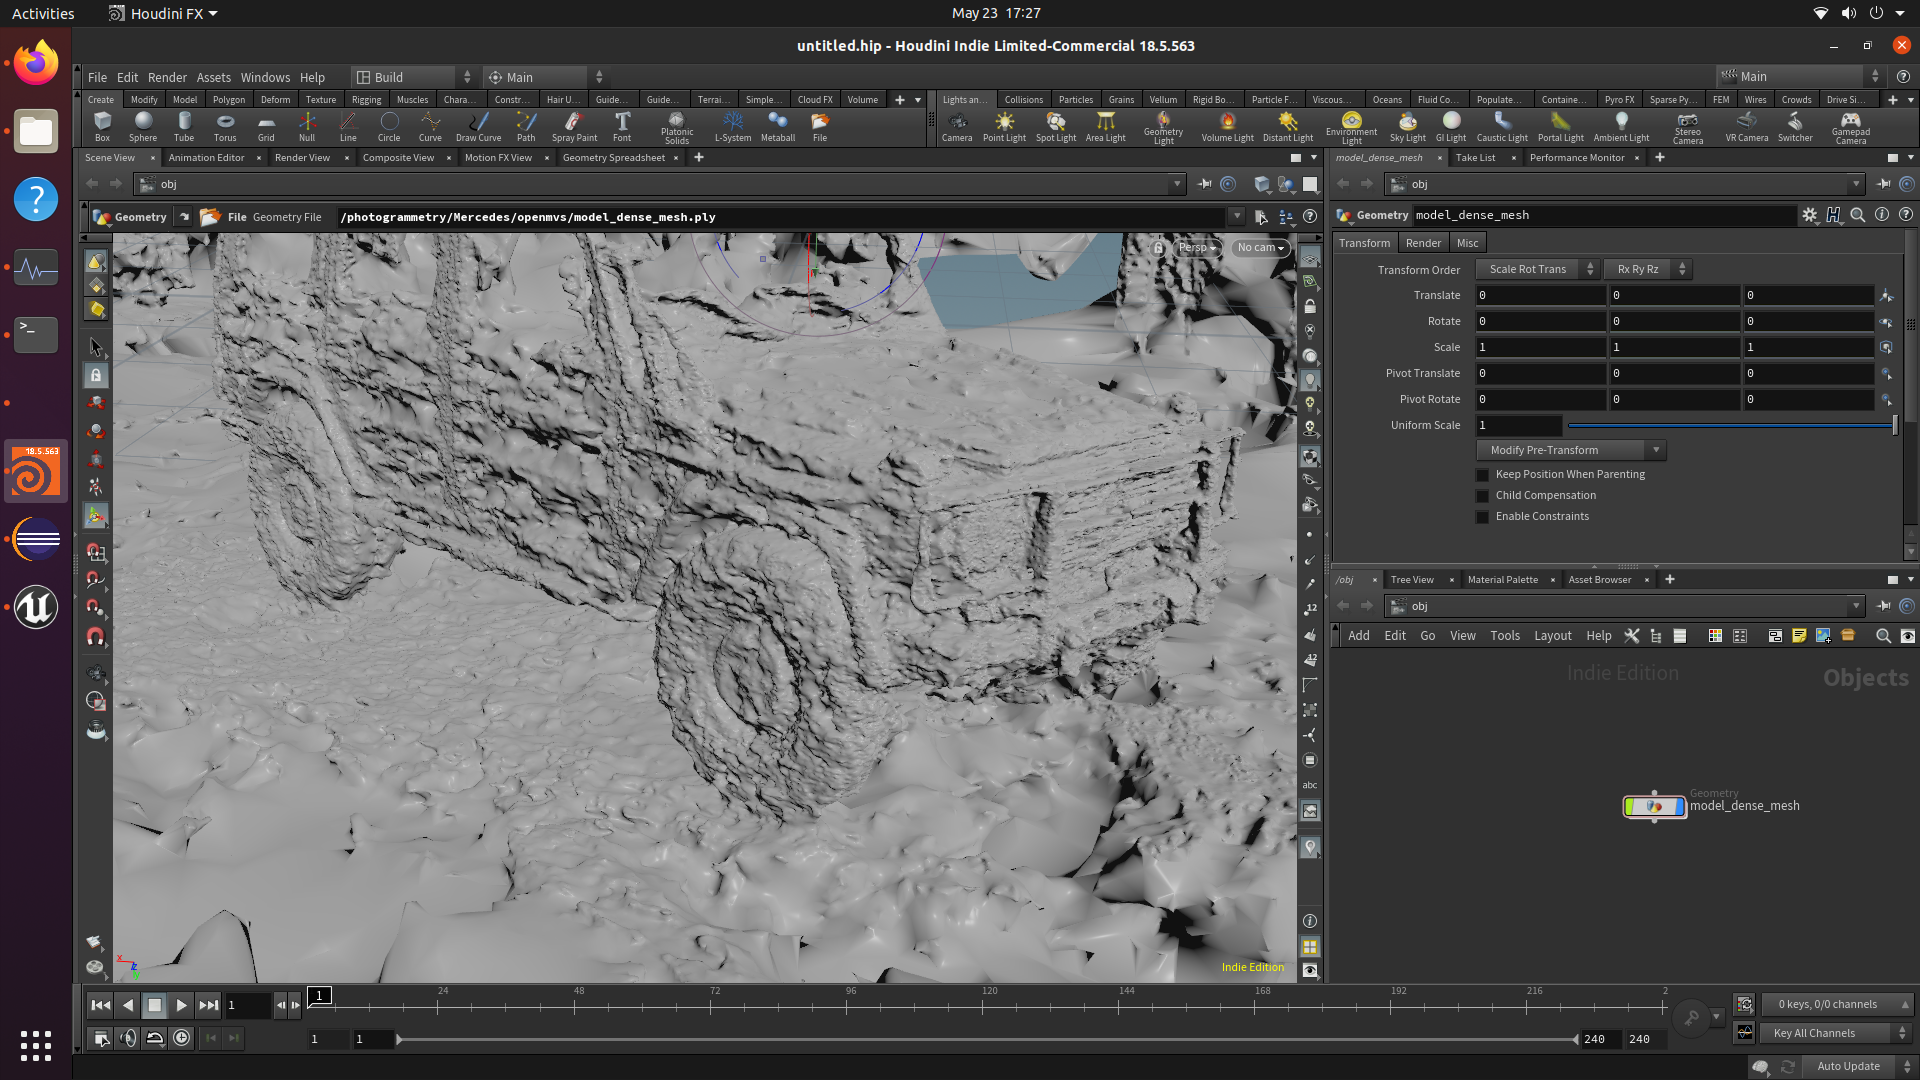Image resolution: width=1920 pixels, height=1080 pixels.
Task: Activate the Select arrow tool in the viewport toolbar
Action: point(95,347)
